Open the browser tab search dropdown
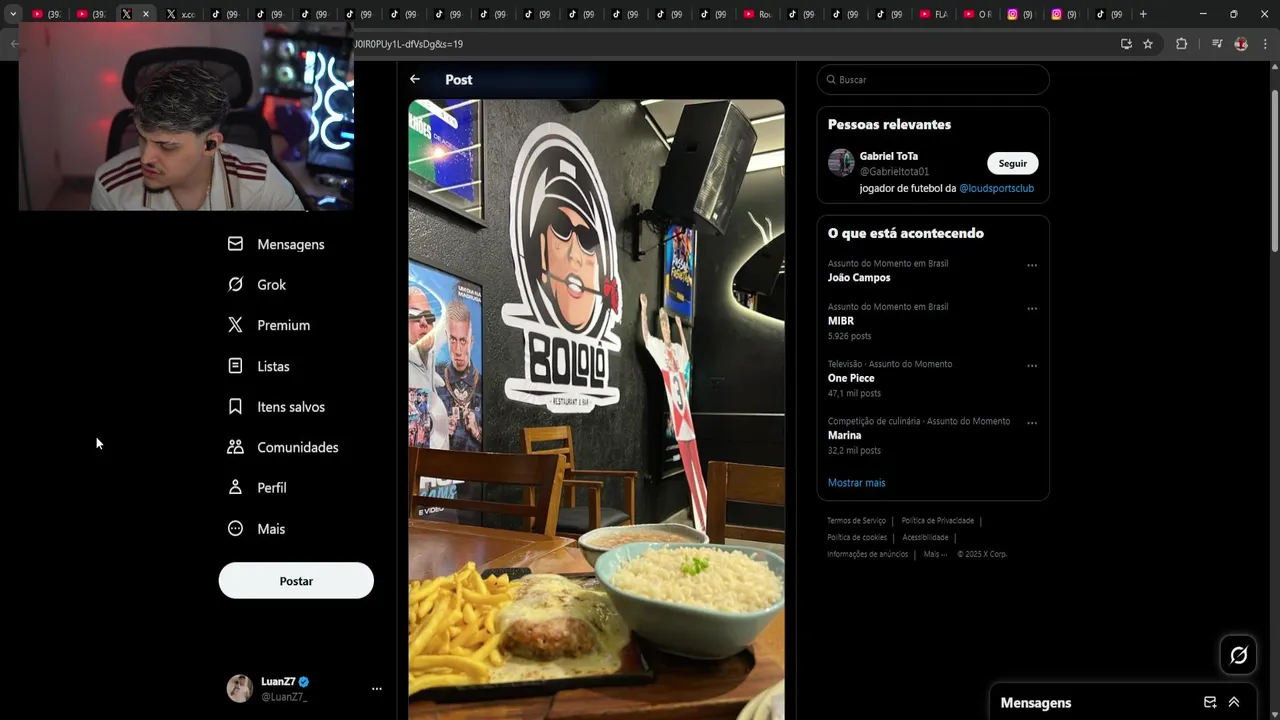 pyautogui.click(x=13, y=14)
